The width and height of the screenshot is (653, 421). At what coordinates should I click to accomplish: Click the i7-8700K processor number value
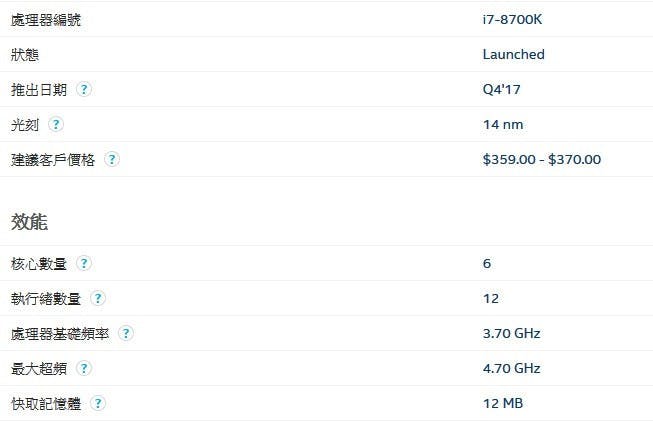click(x=512, y=19)
